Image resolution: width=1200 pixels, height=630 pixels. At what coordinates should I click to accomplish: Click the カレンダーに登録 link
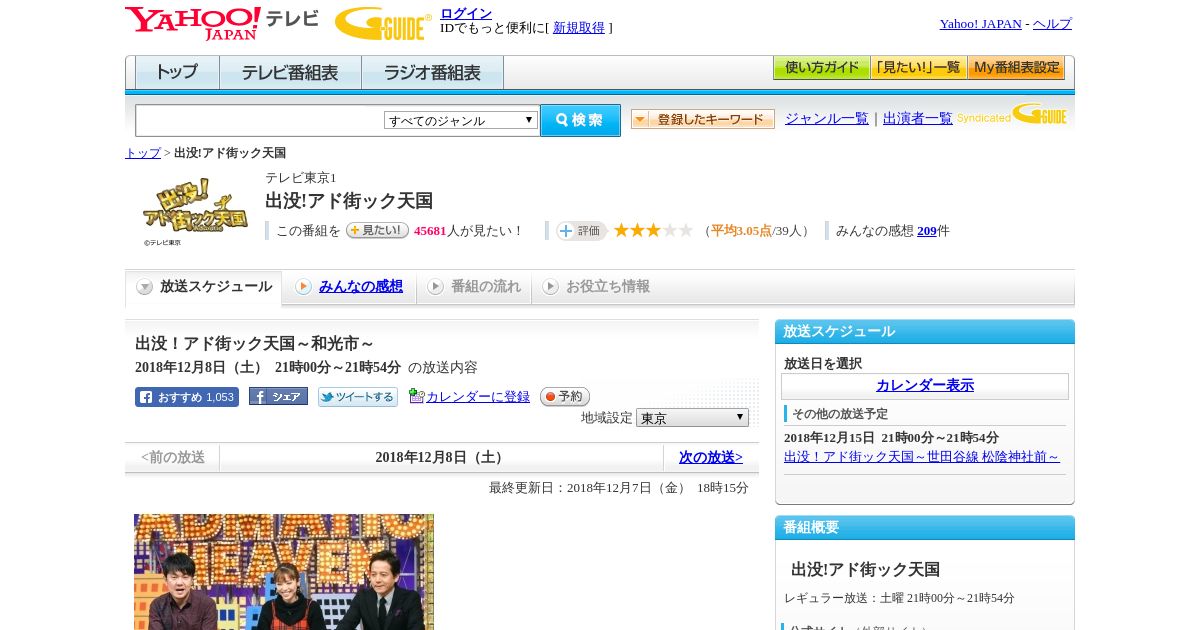pos(477,397)
